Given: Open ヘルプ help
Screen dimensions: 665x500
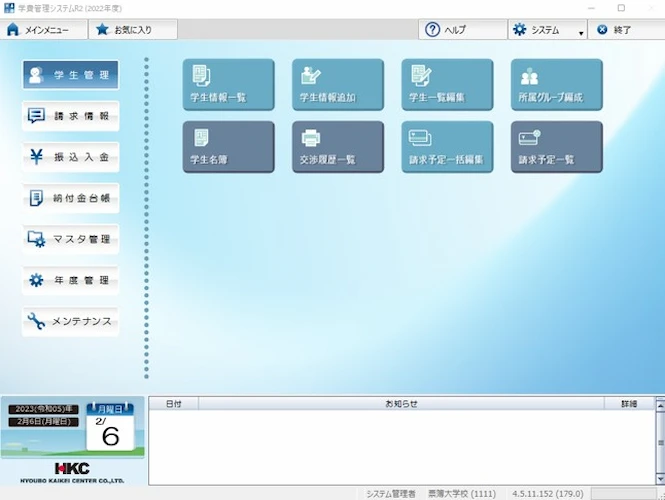Looking at the screenshot, I should [462, 30].
